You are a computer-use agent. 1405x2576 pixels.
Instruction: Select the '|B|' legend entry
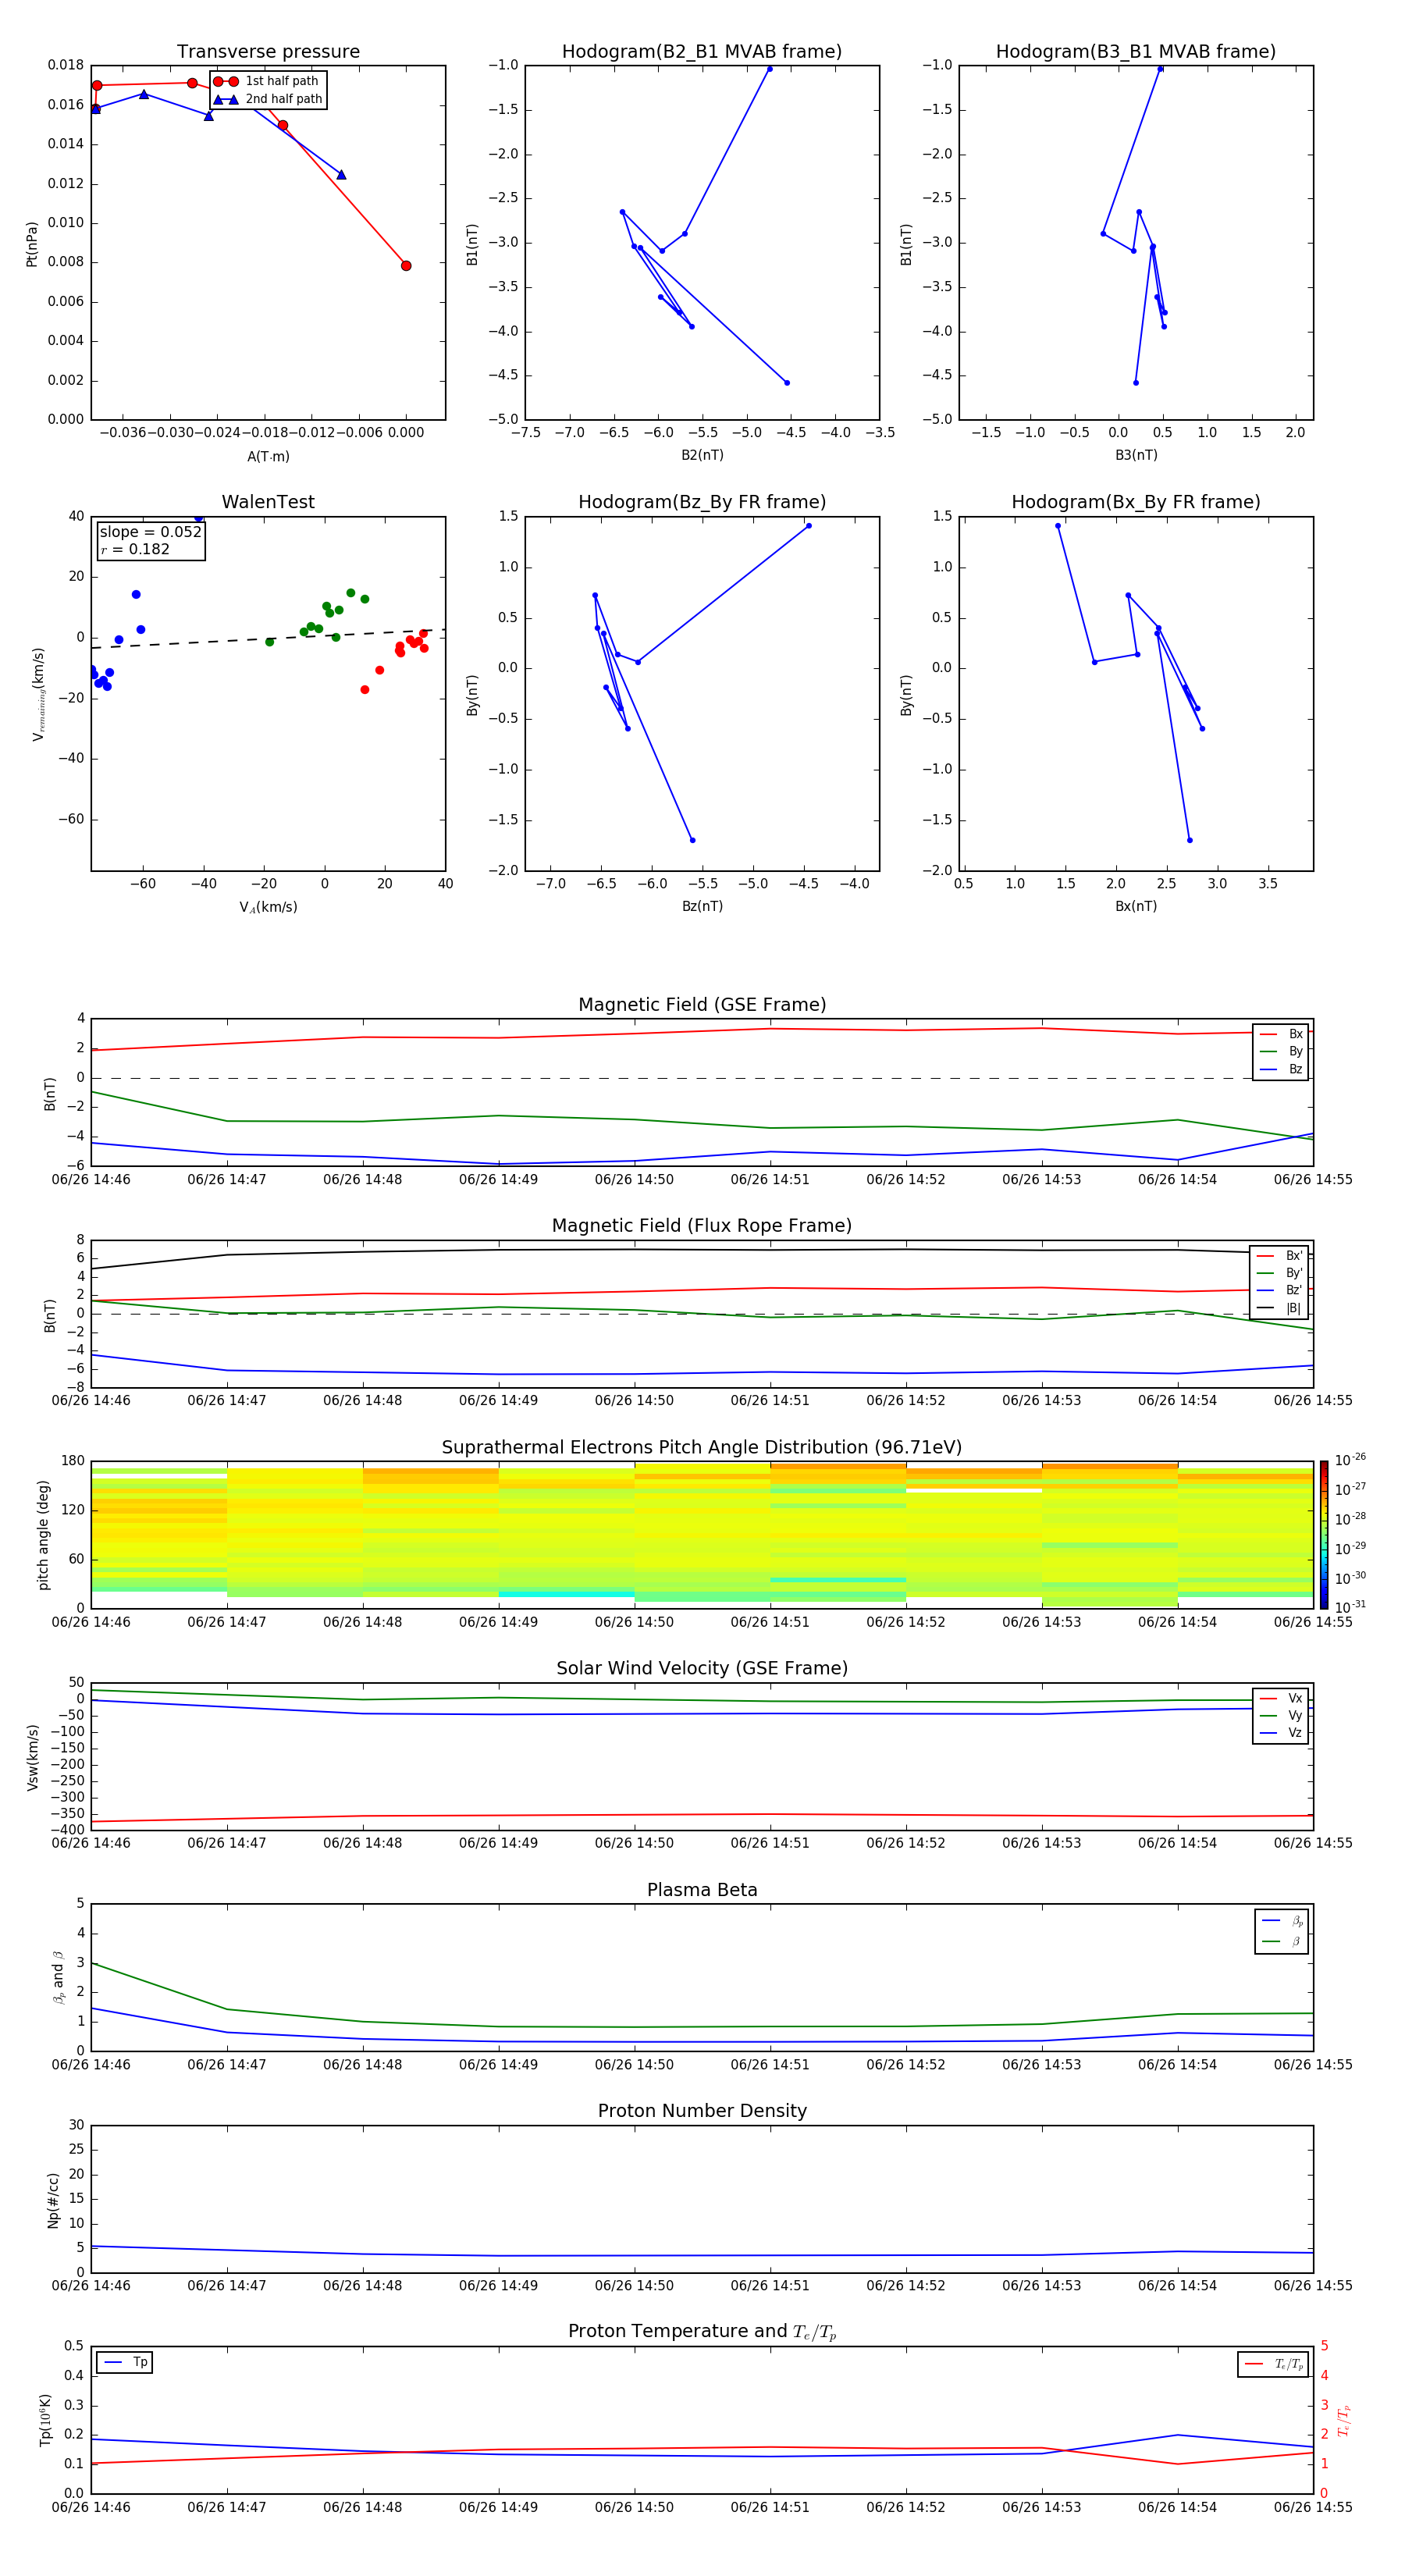[1279, 1308]
